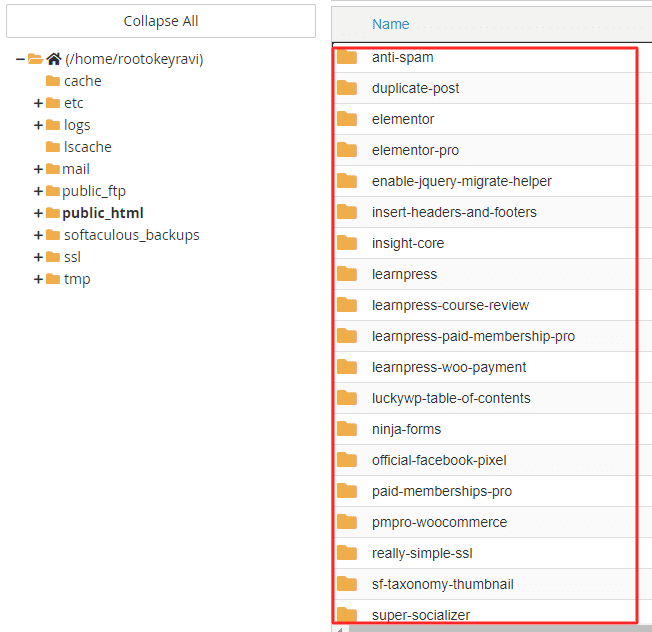Select lscache in the folder tree
This screenshot has height=632, width=652.
[87, 147]
